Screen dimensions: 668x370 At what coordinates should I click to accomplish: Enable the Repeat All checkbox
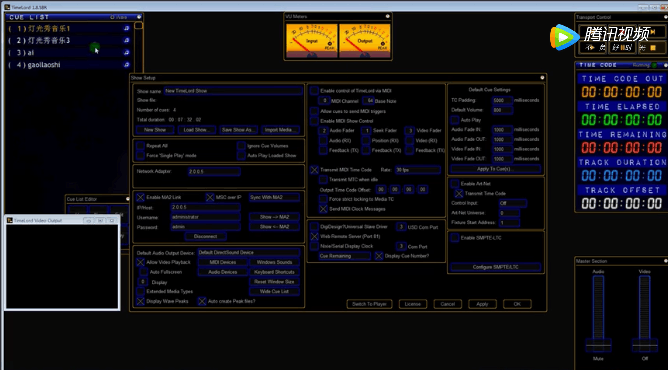click(140, 146)
